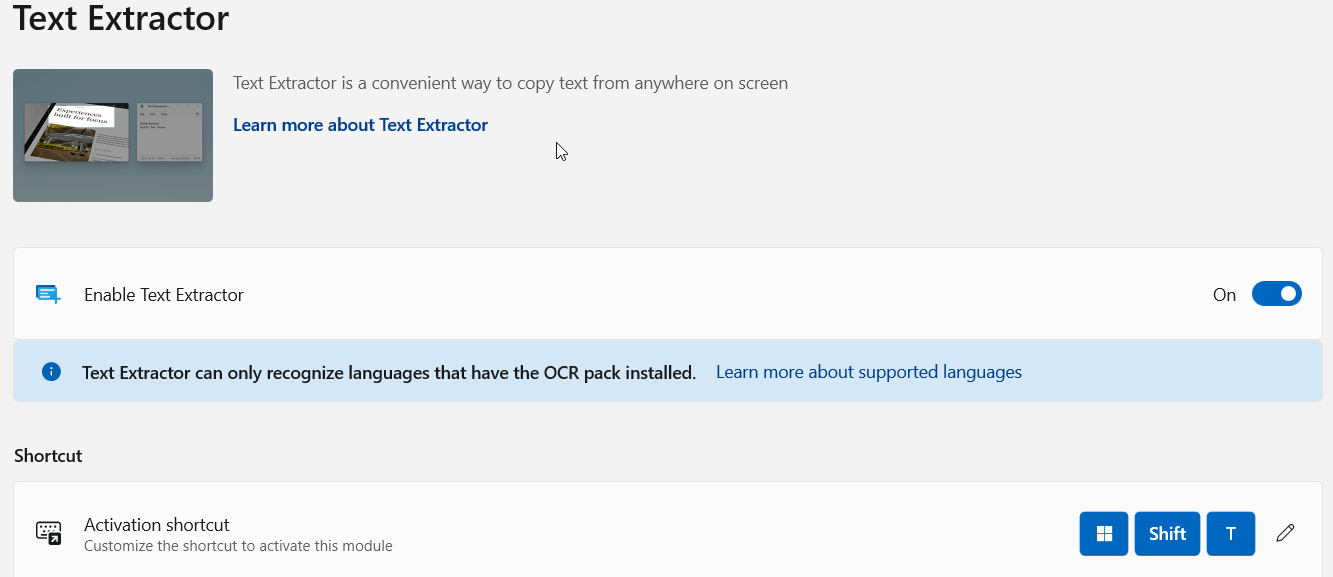Open Learn more about supported languages link
Image resolution: width=1333 pixels, height=577 pixels.
coord(868,372)
